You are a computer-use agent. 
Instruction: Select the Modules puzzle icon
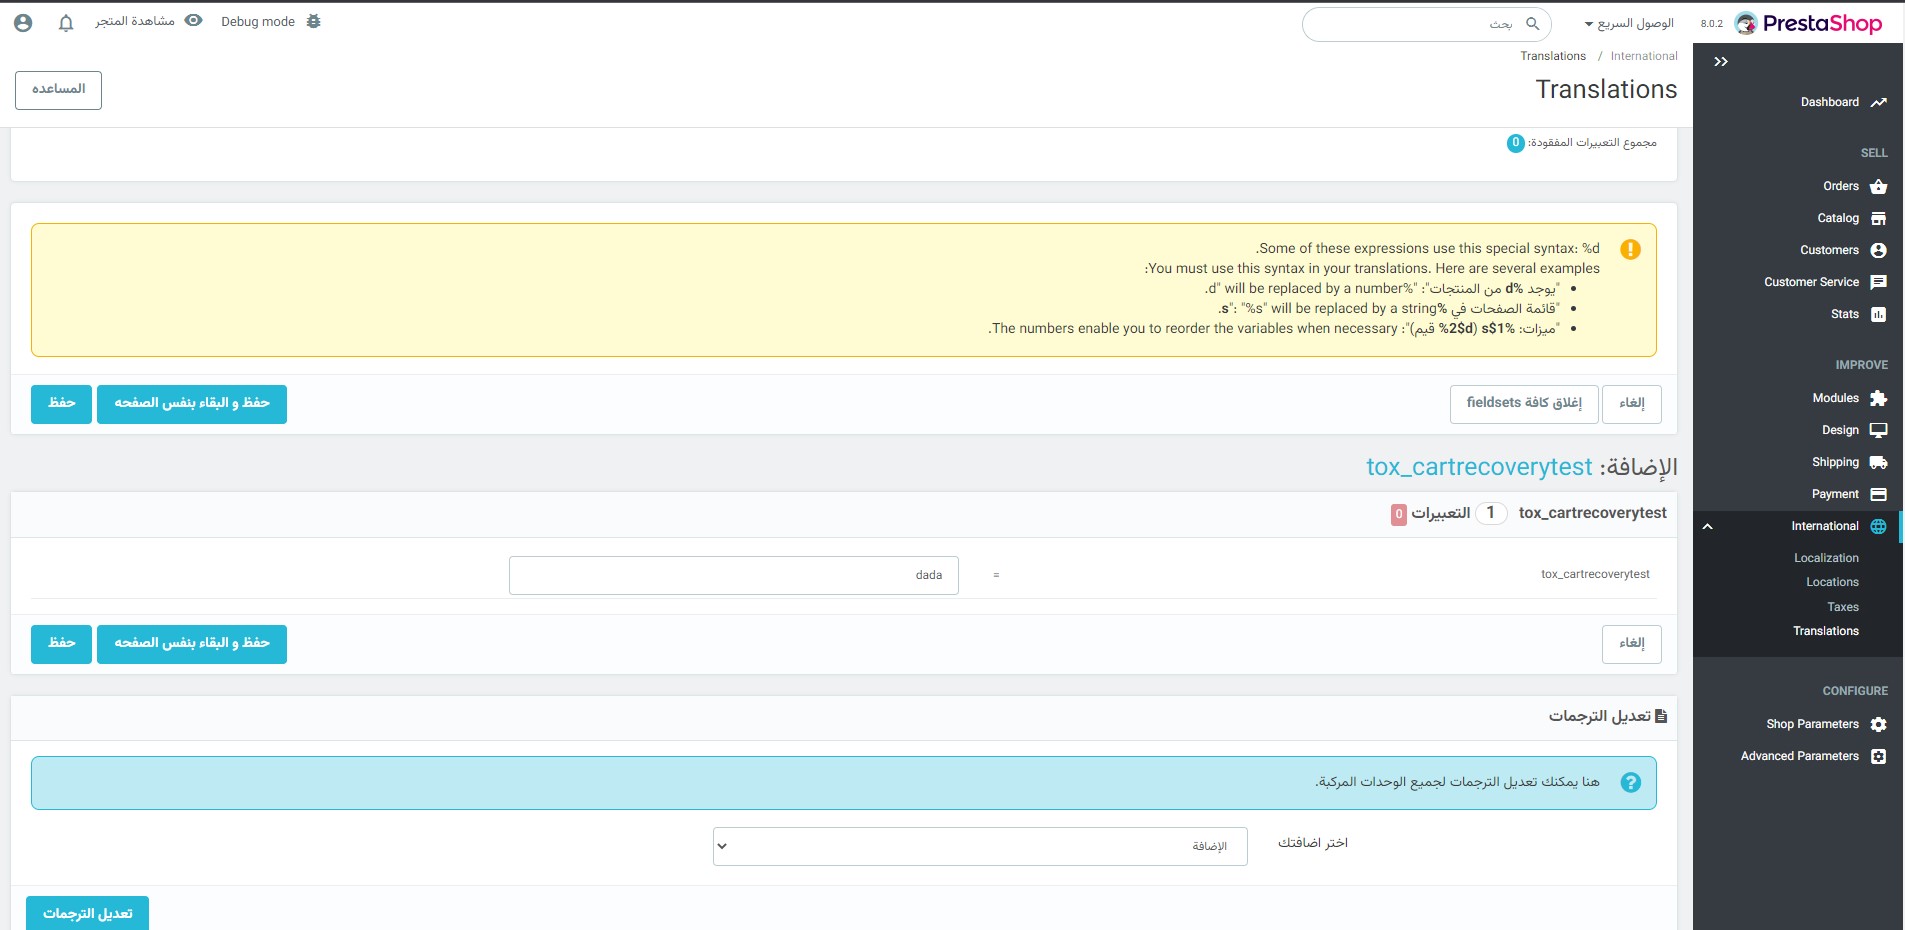point(1877,398)
